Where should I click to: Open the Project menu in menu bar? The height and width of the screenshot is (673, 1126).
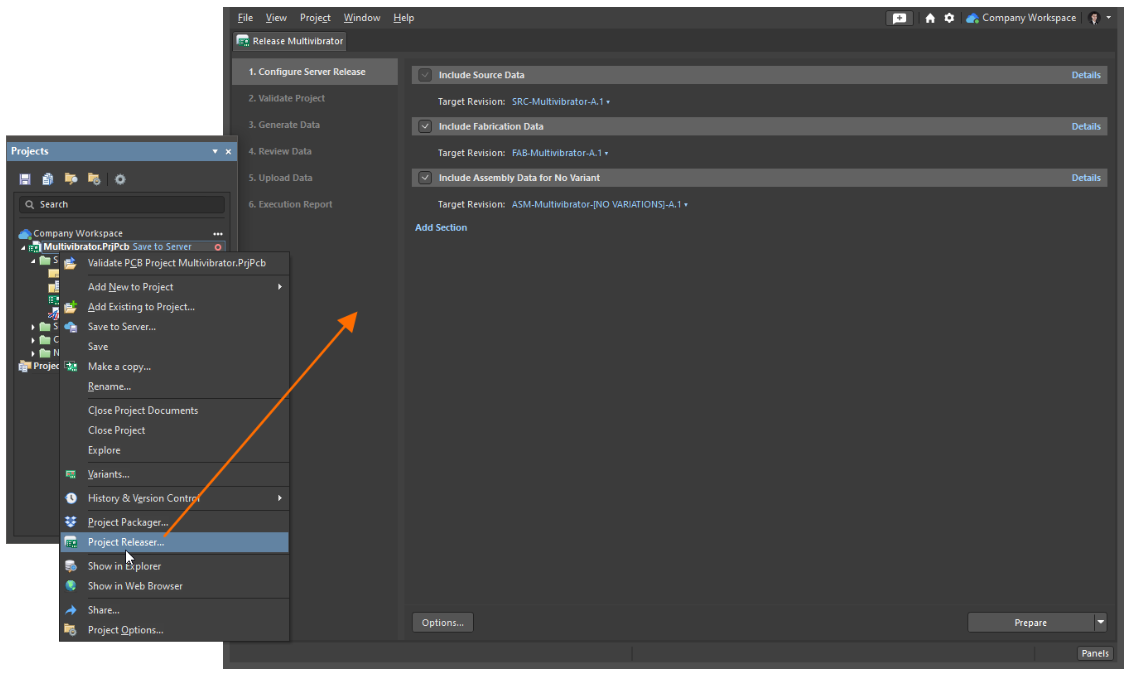pyautogui.click(x=315, y=18)
